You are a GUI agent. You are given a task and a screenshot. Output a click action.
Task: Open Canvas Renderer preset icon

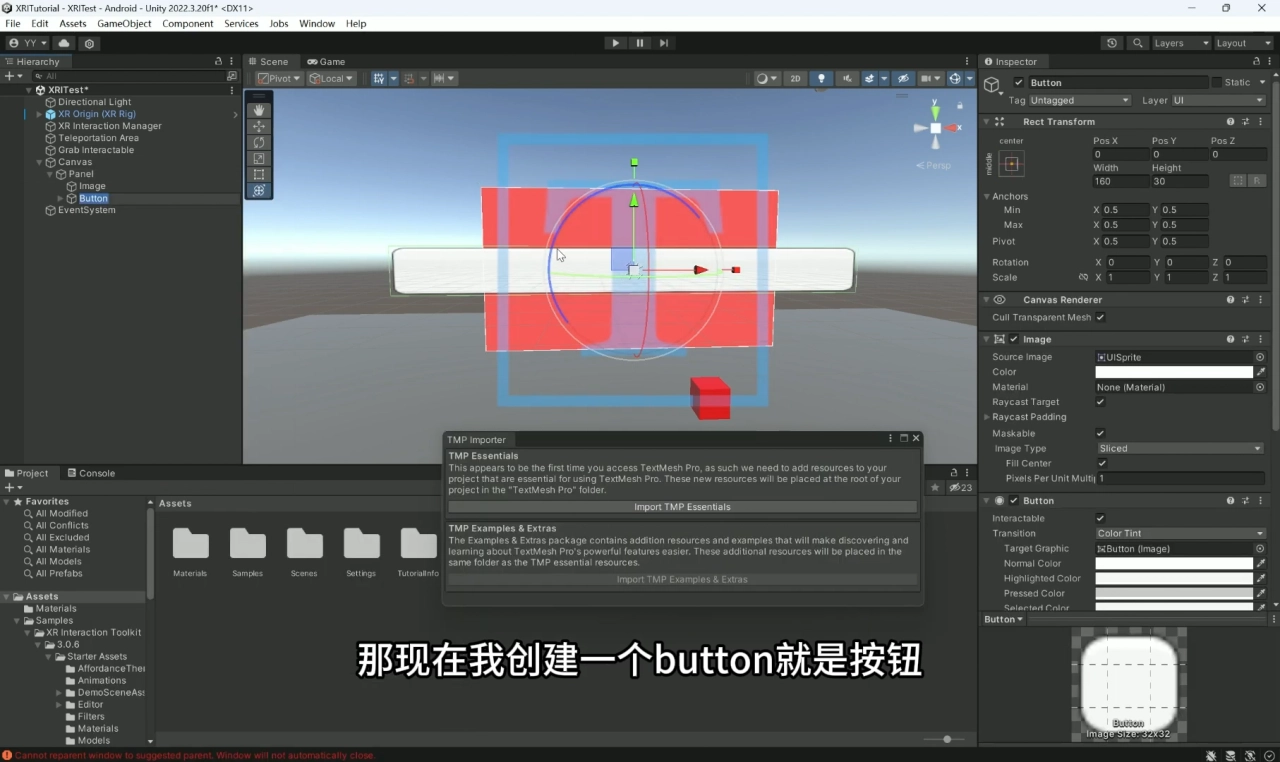coord(1246,300)
